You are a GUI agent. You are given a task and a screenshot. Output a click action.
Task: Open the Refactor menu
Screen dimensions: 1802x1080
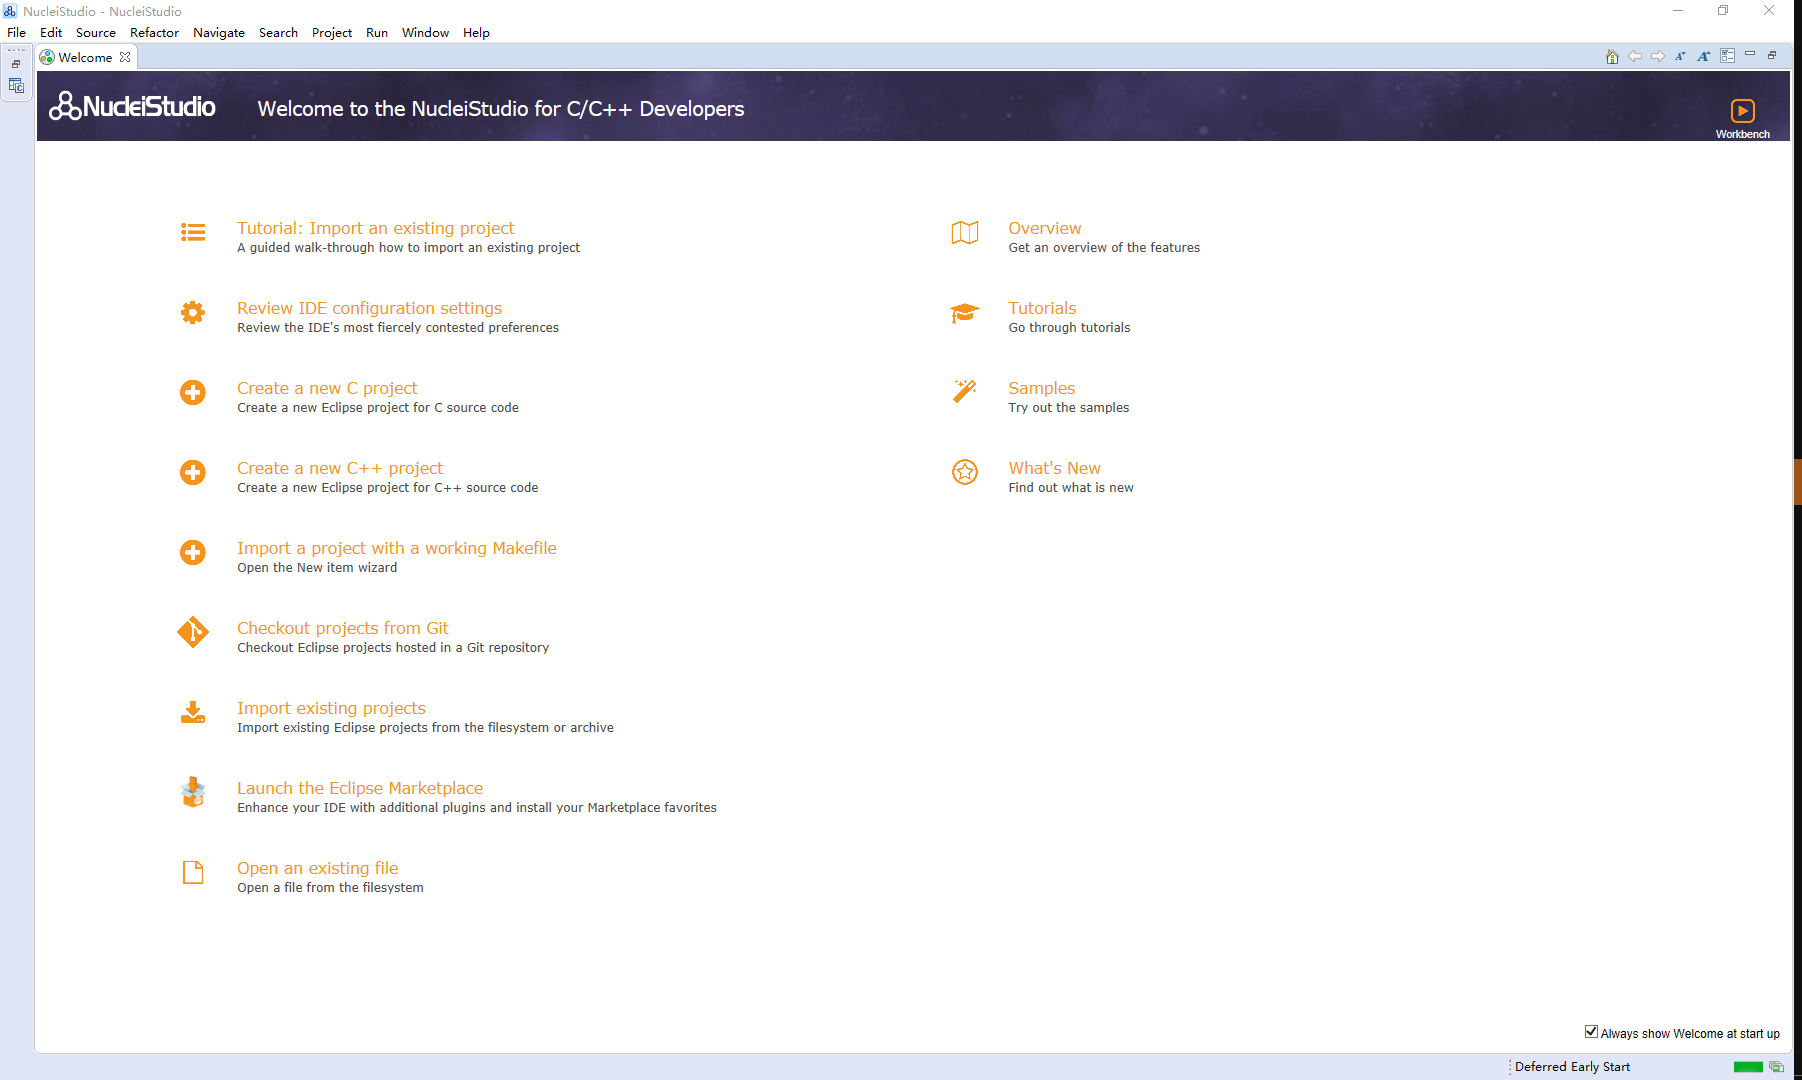point(154,33)
